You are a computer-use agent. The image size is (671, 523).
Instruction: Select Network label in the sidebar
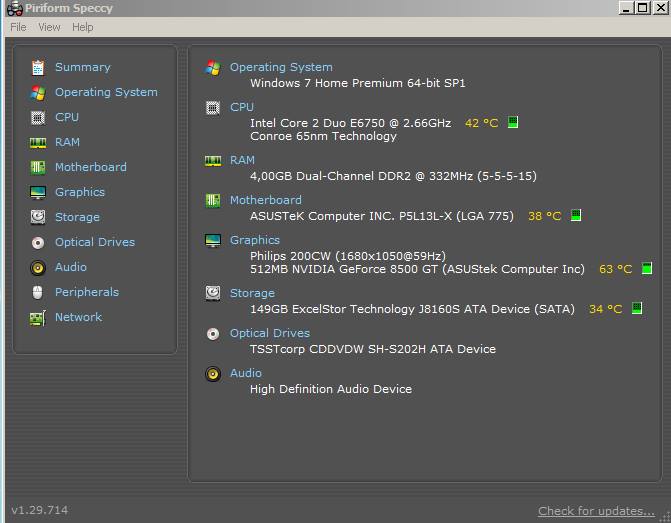point(78,318)
